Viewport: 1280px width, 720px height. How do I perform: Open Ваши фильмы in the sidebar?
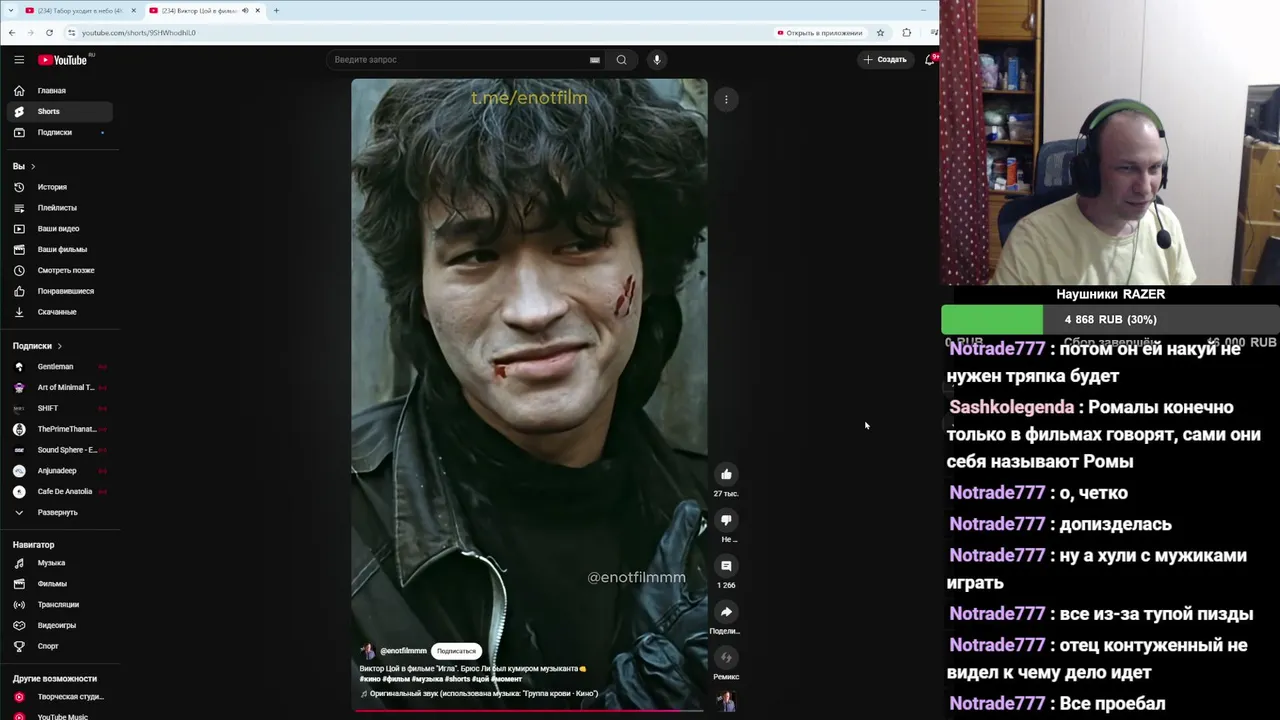pyautogui.click(x=60, y=249)
